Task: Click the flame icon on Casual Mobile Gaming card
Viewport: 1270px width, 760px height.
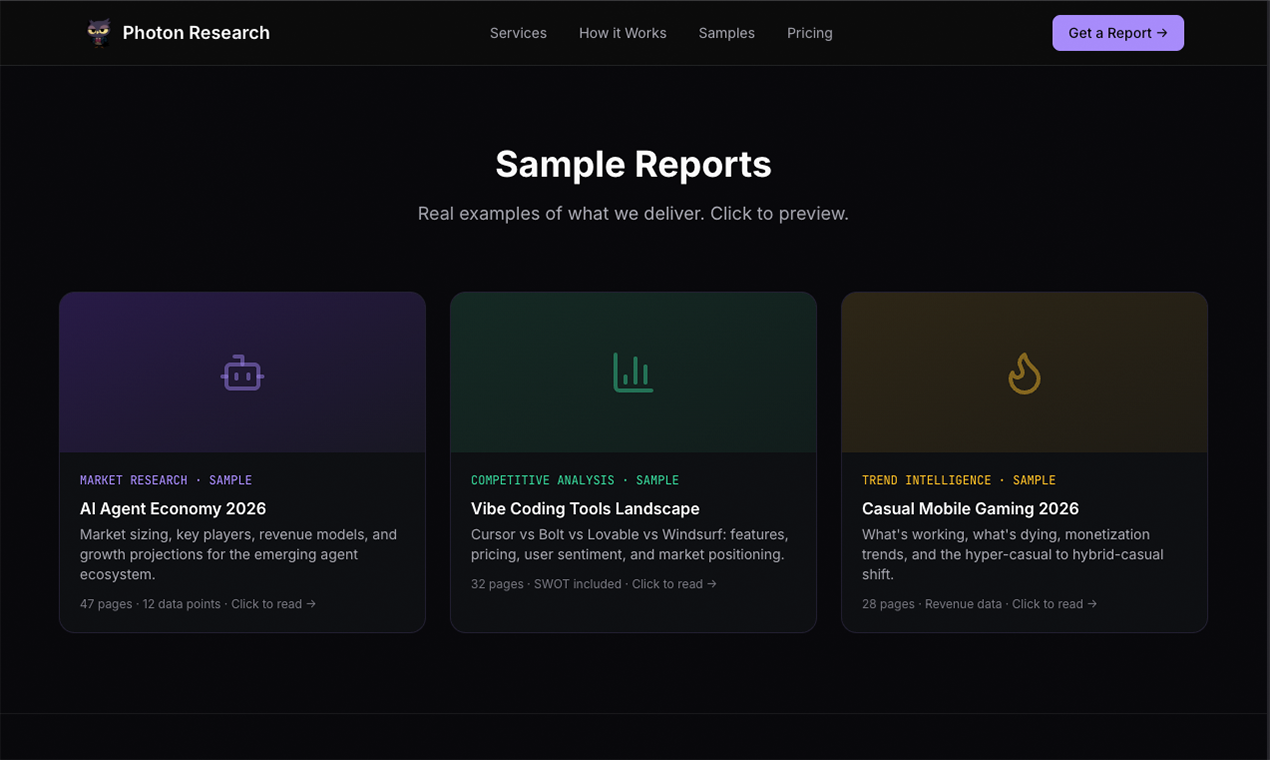Action: tap(1024, 371)
